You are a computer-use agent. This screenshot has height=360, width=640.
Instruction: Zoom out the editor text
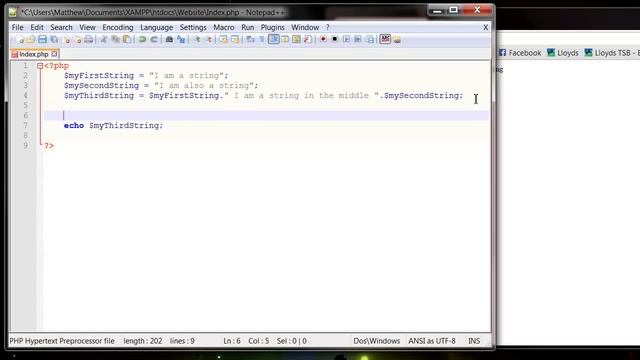(209, 40)
